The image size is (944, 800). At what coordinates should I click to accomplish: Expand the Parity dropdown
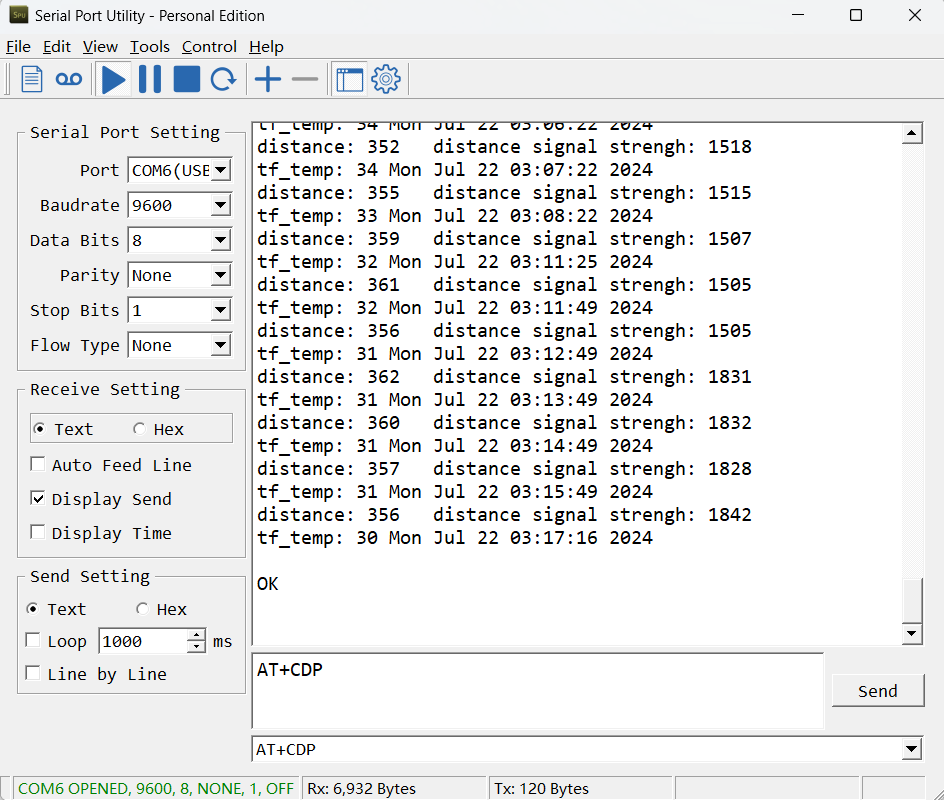pyautogui.click(x=221, y=275)
